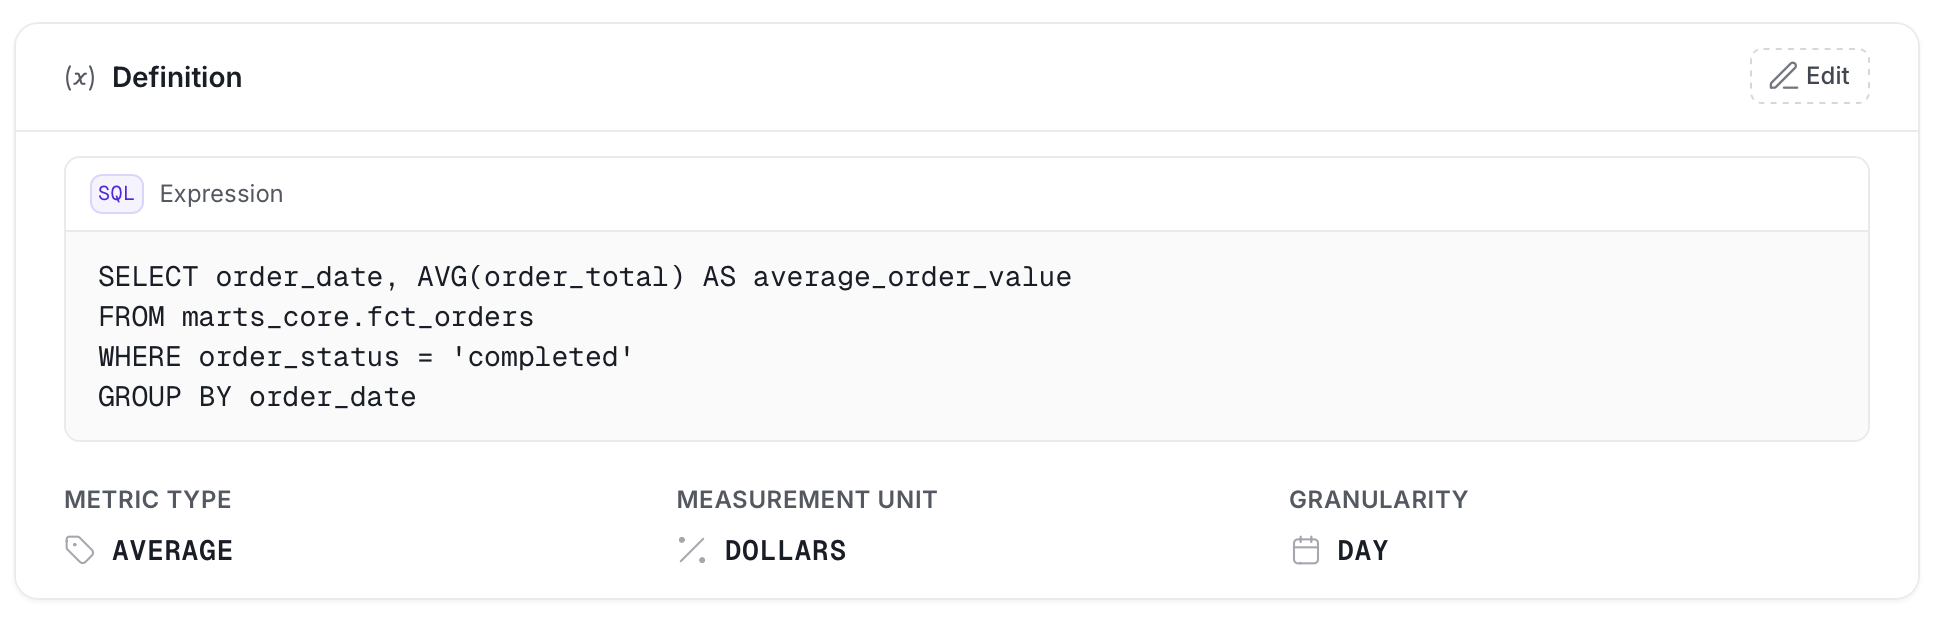Click the GROUP BY order_date line
This screenshot has width=1940, height=622.
[x=257, y=397]
